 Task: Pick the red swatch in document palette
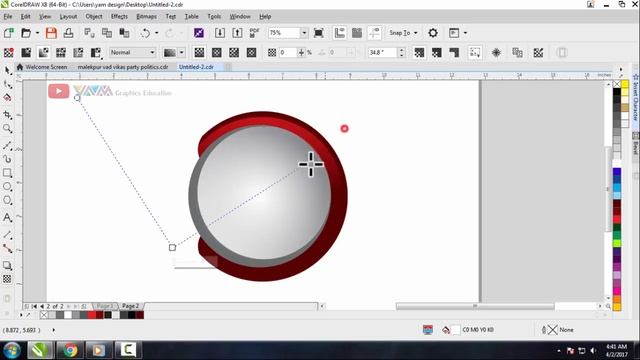[92, 315]
